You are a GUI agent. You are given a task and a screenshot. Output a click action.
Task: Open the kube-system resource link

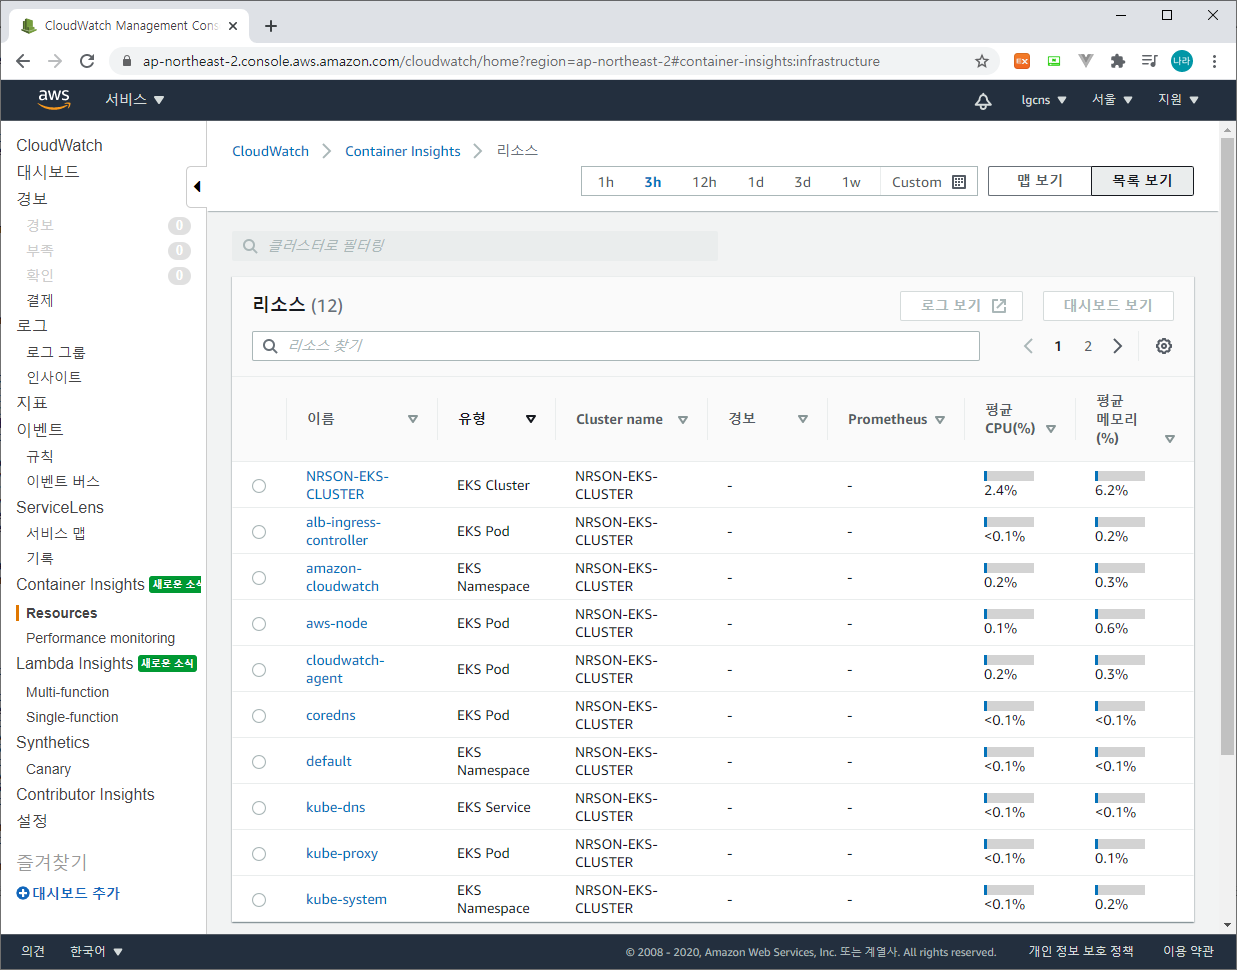(x=346, y=899)
